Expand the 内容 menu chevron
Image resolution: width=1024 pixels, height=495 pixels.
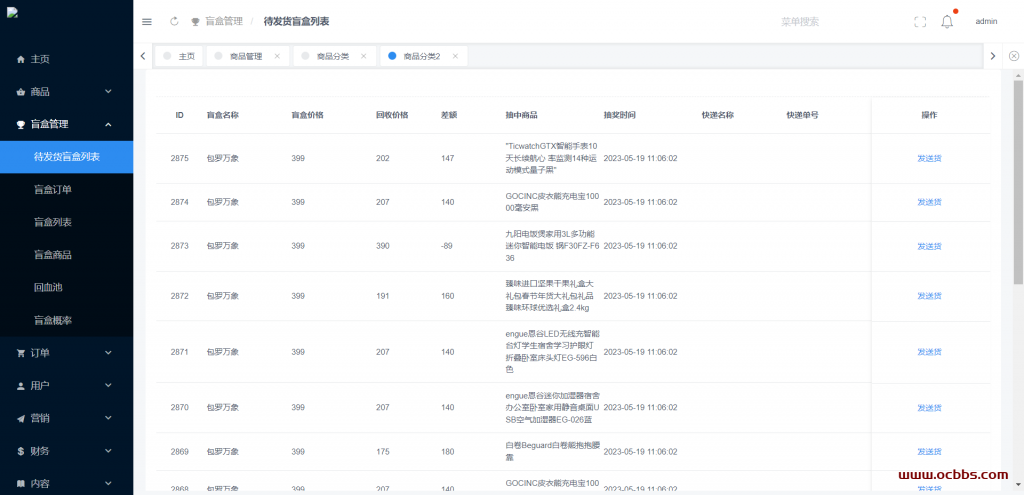(108, 483)
